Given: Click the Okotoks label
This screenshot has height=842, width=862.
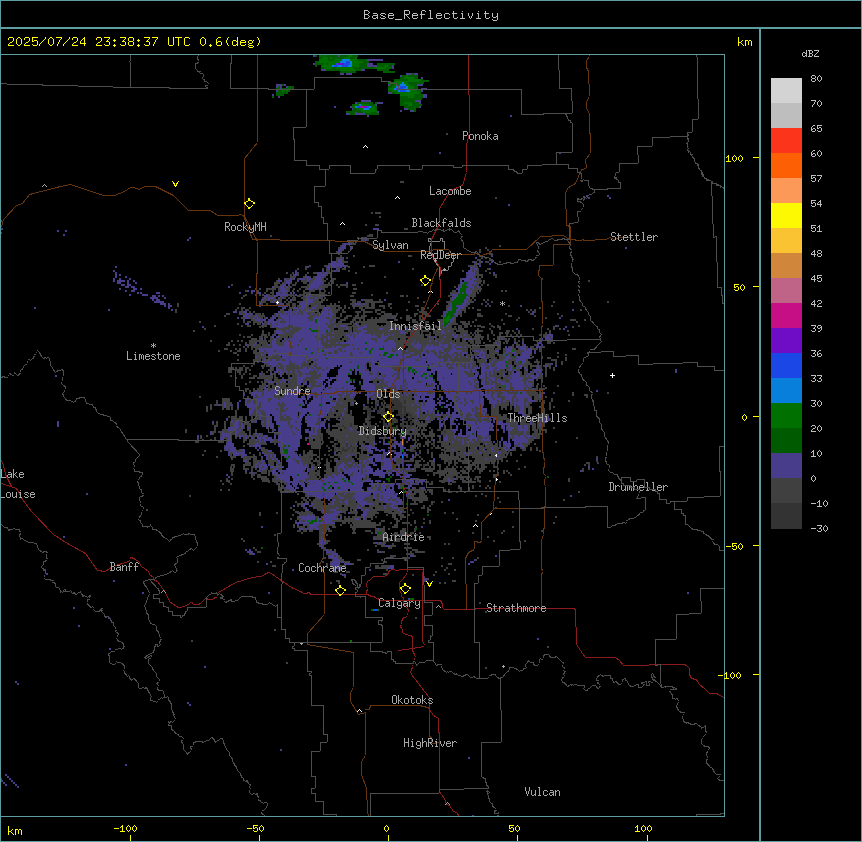Looking at the screenshot, I should pyautogui.click(x=412, y=700).
